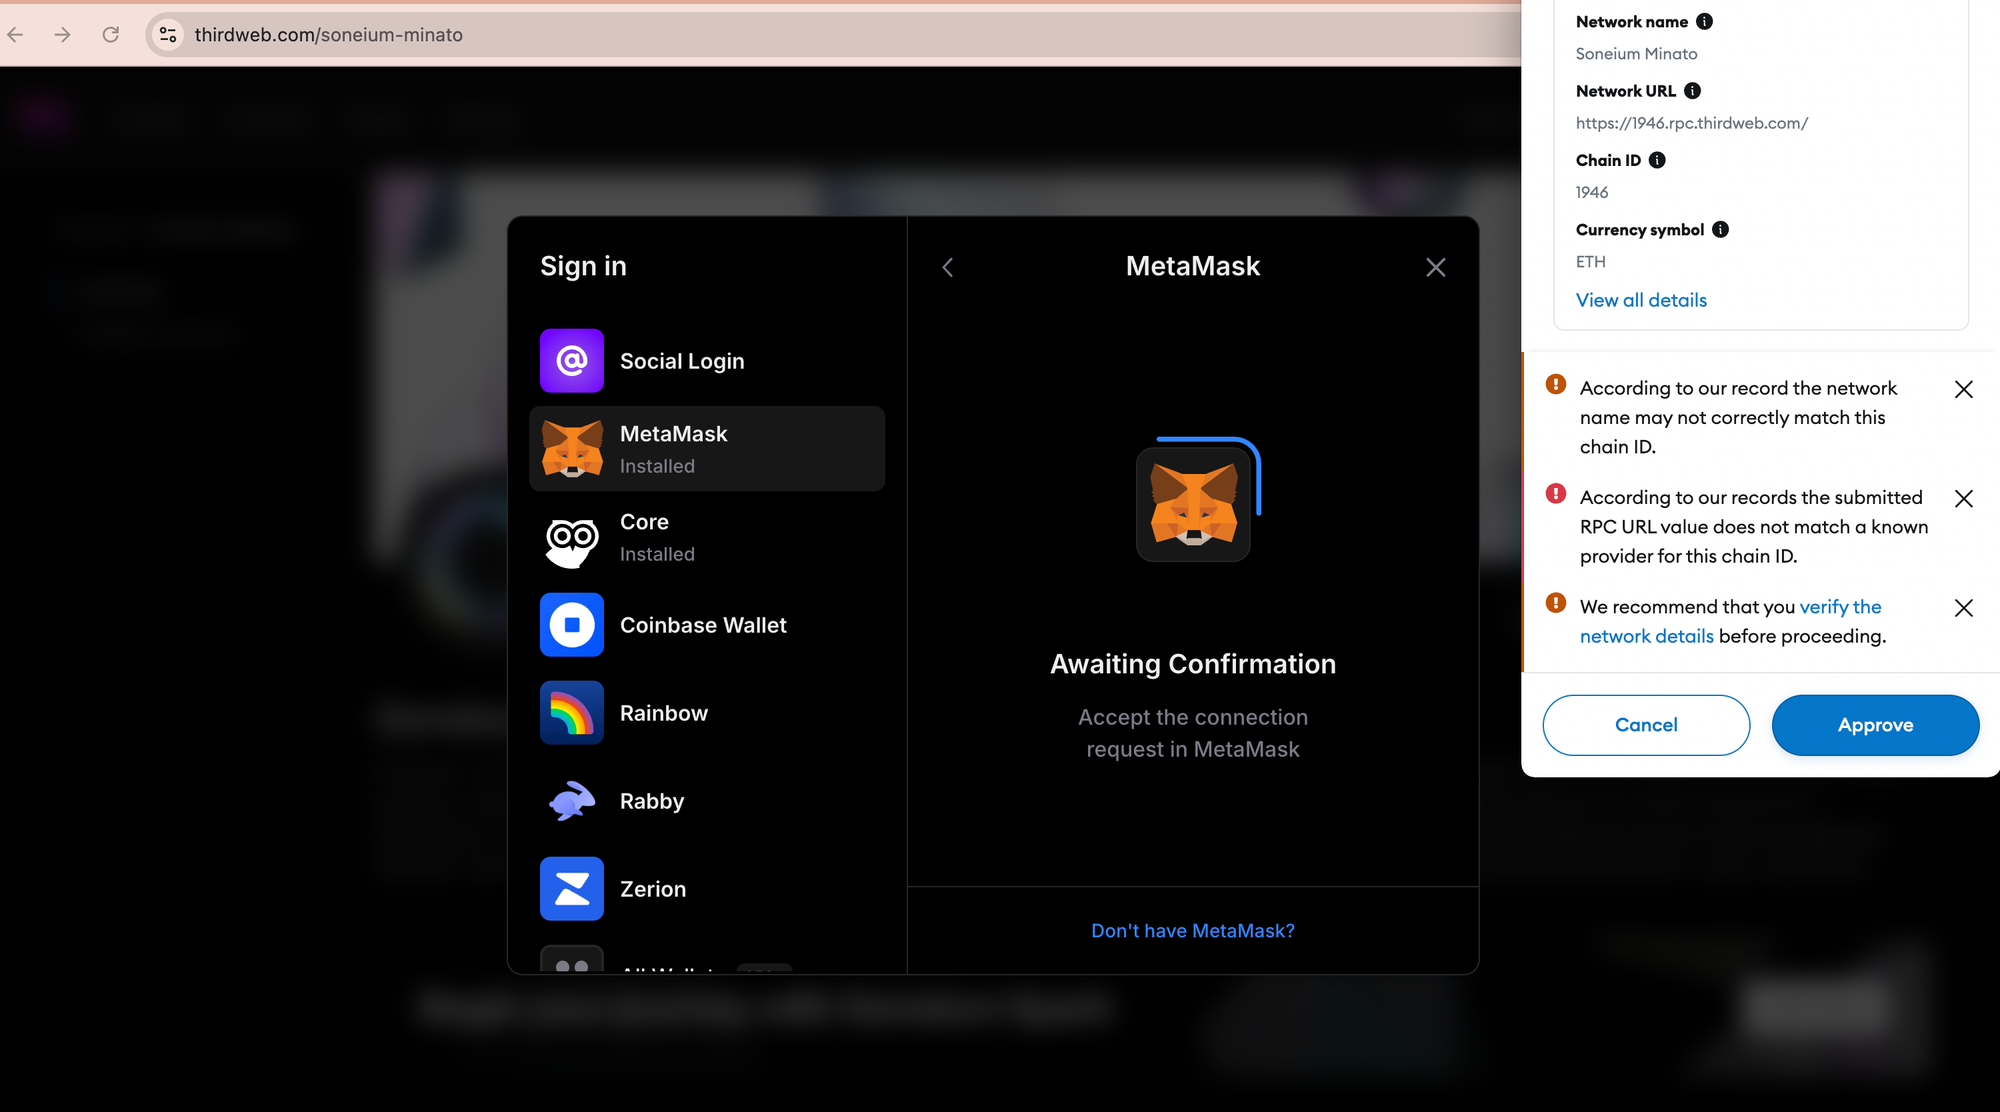Click Don't have MetaMask? link

click(1192, 931)
